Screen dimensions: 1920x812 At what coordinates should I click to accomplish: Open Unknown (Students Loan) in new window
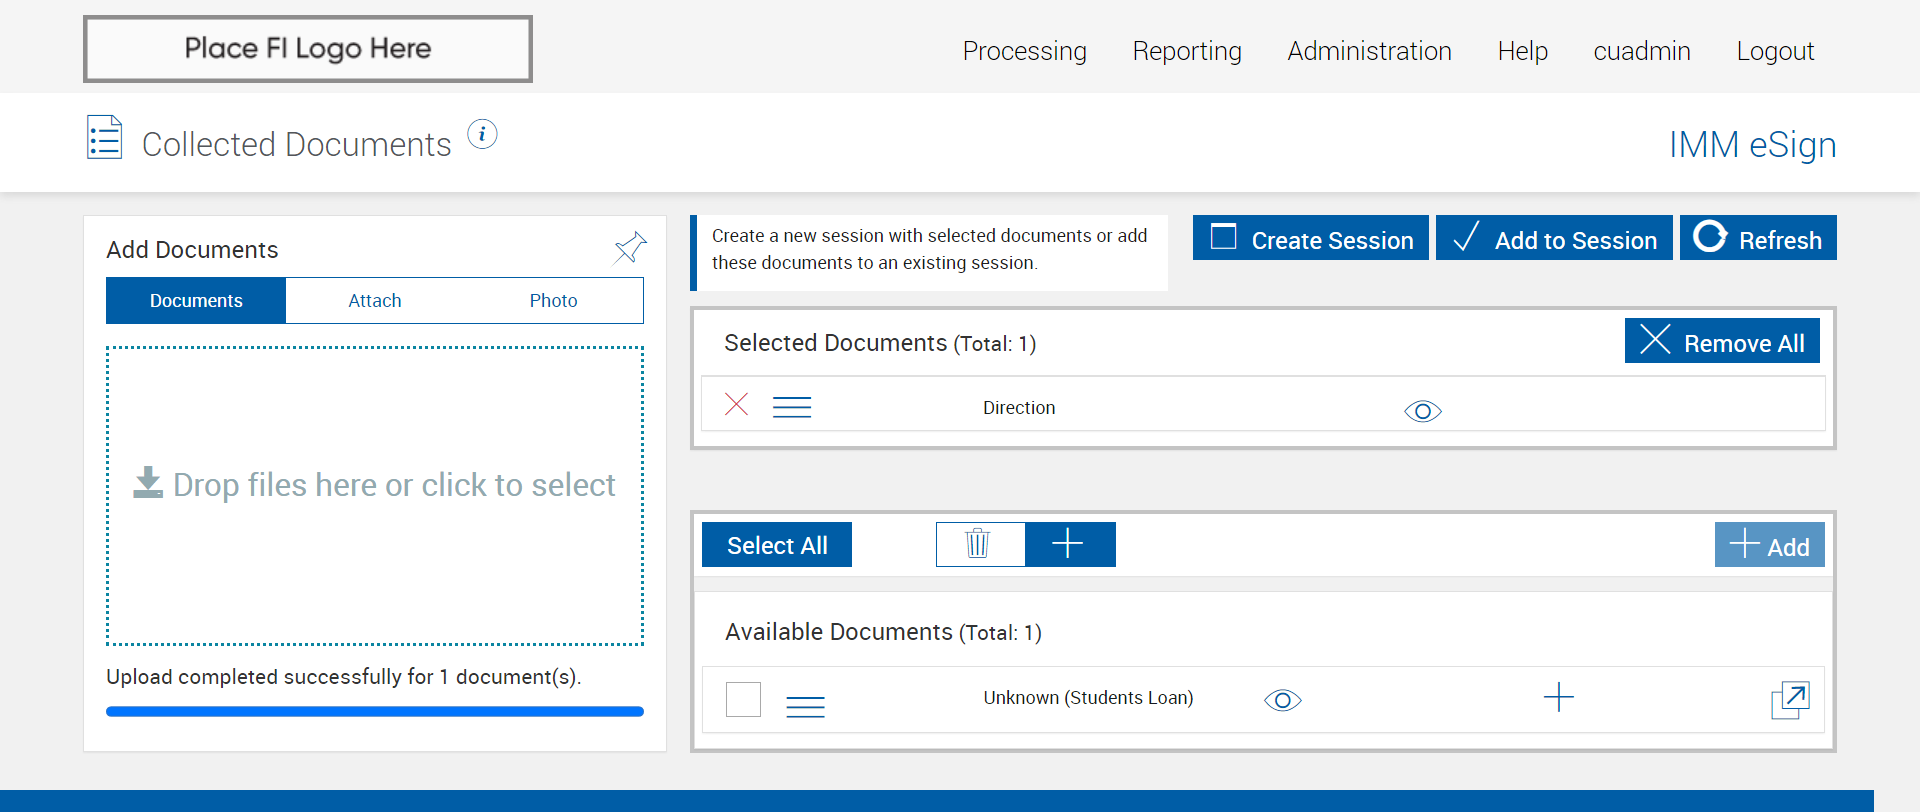pos(1789,700)
